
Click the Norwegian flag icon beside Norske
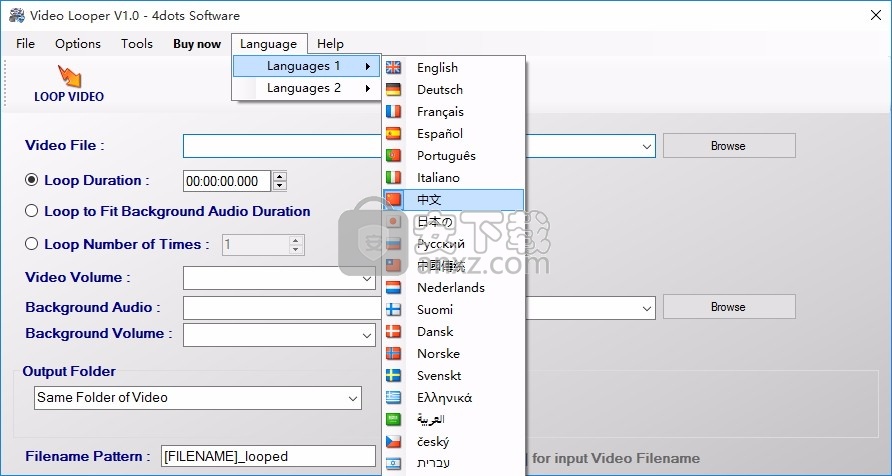coord(393,354)
